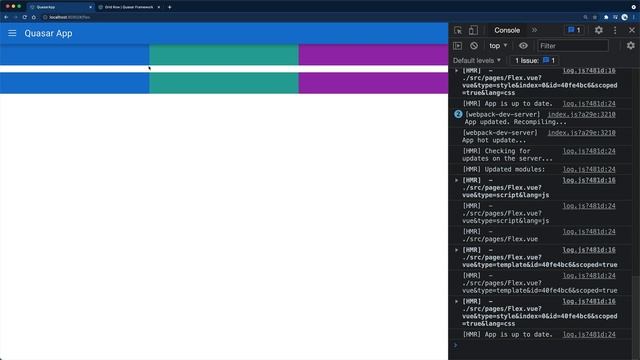The width and height of the screenshot is (640, 360).
Task: Click the 1 Issue button
Action: click(534, 60)
